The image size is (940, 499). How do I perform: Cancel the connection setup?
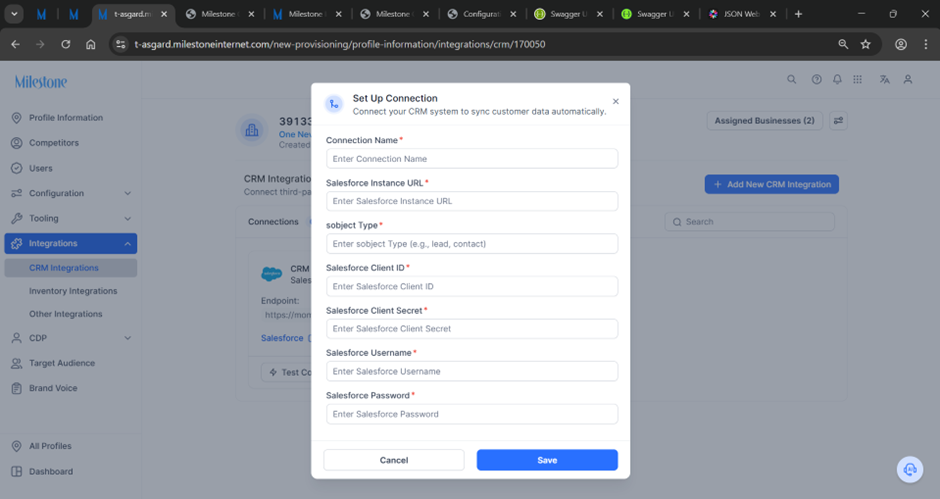tap(394, 460)
